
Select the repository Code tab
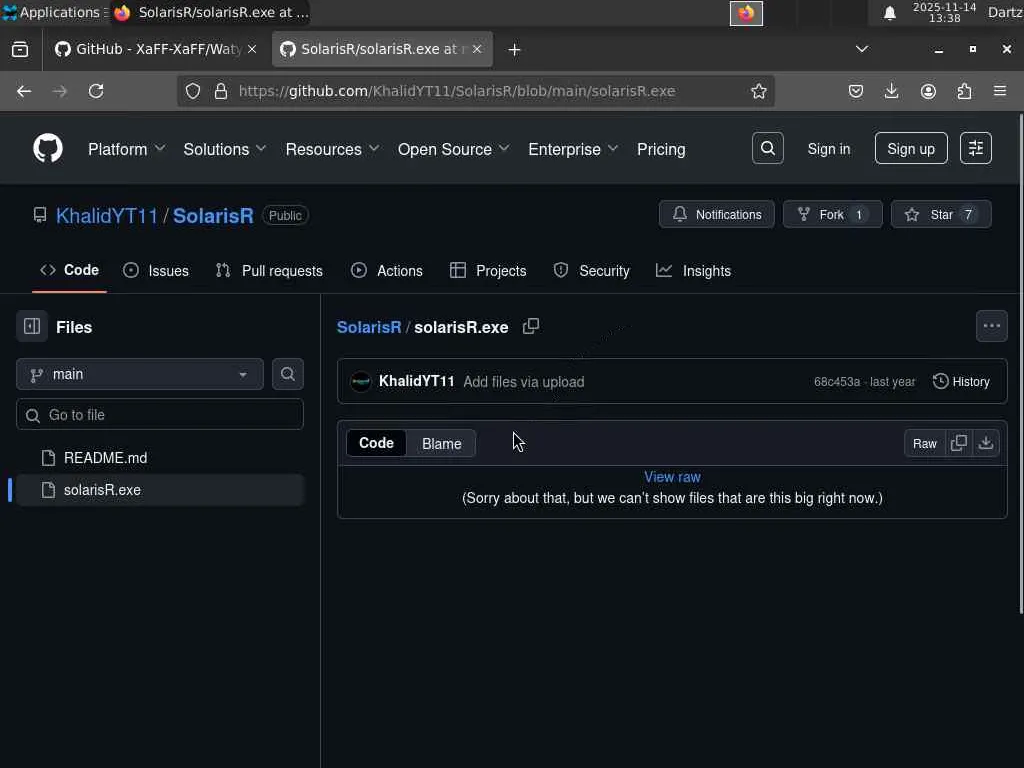[x=69, y=270]
